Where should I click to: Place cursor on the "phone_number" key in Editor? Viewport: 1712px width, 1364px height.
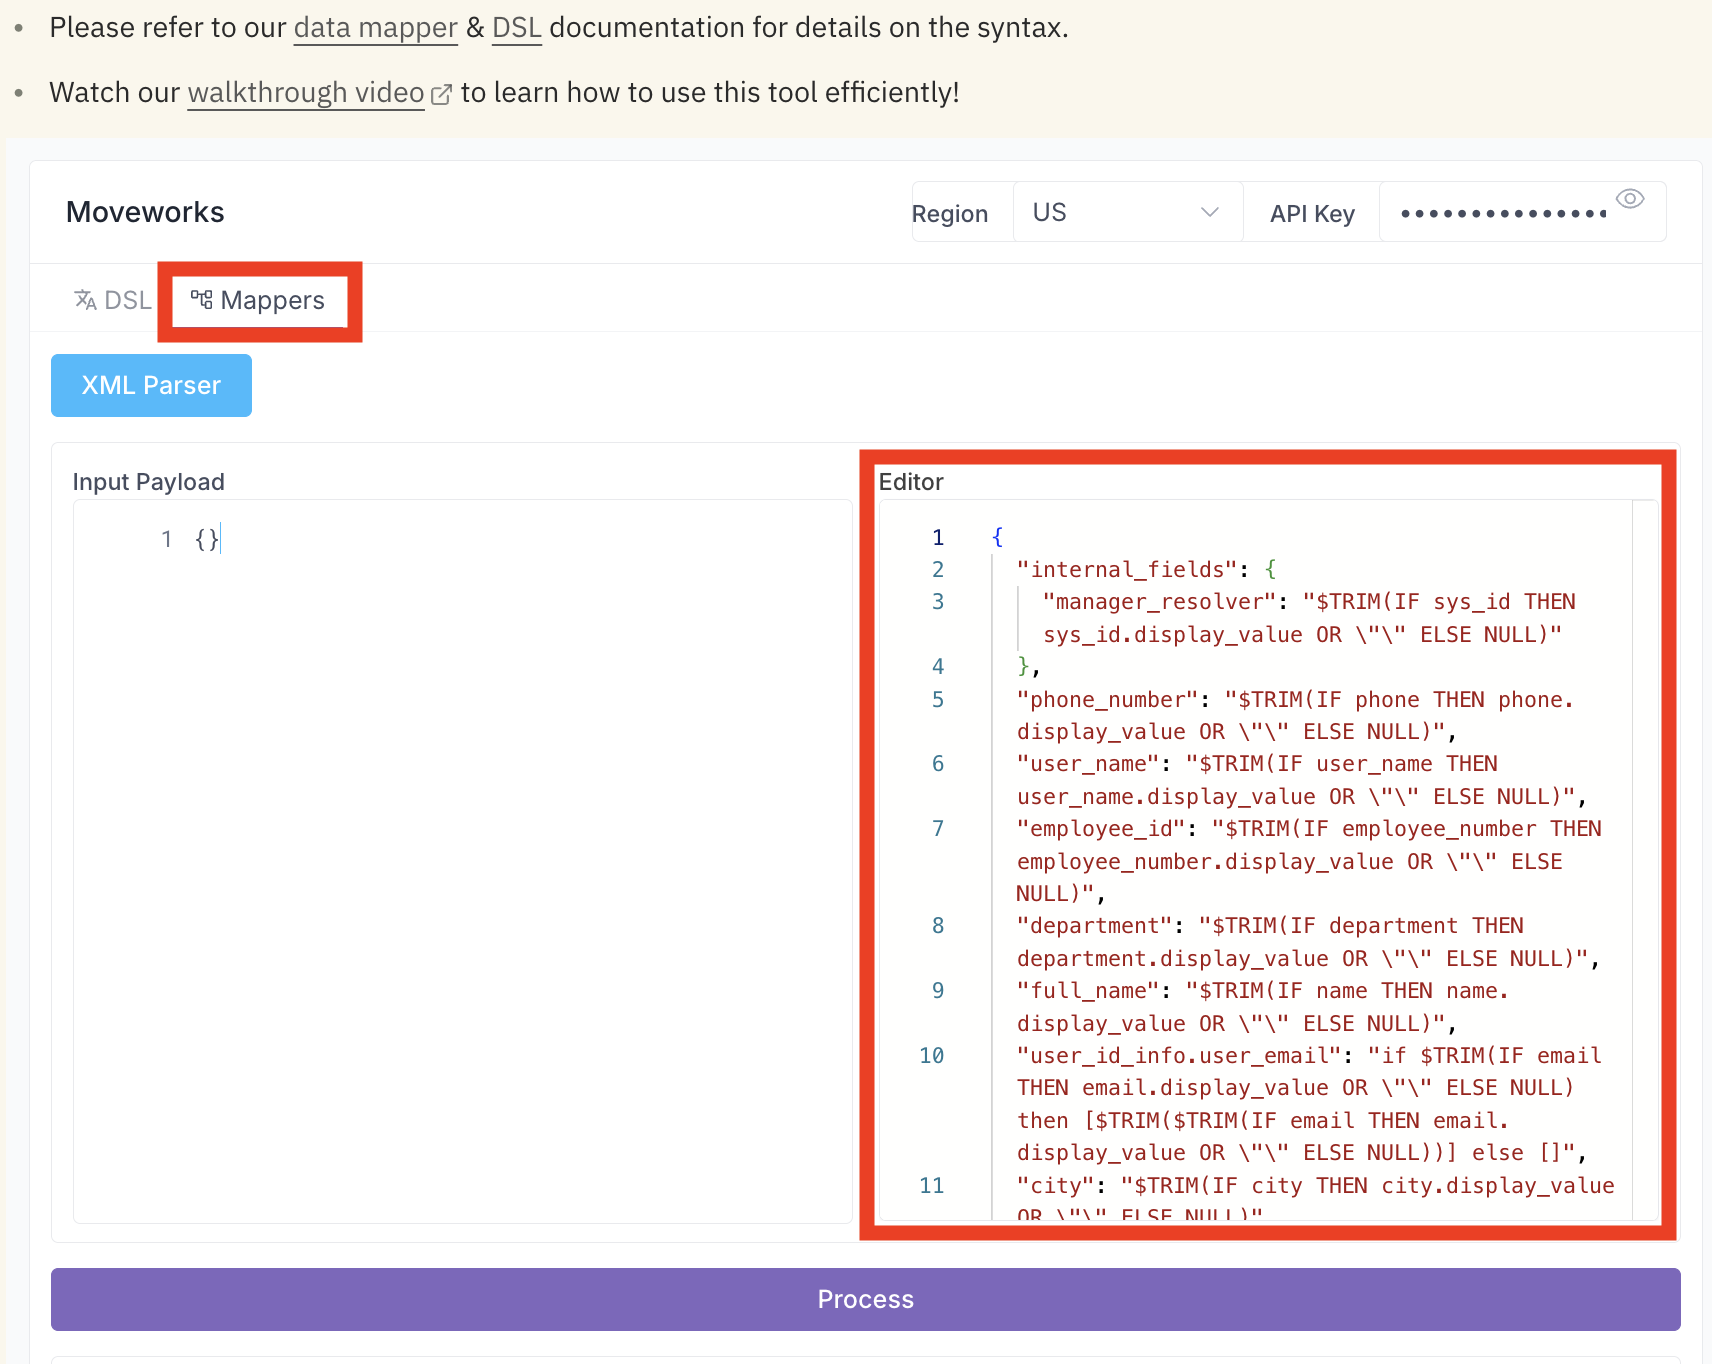point(1107,700)
